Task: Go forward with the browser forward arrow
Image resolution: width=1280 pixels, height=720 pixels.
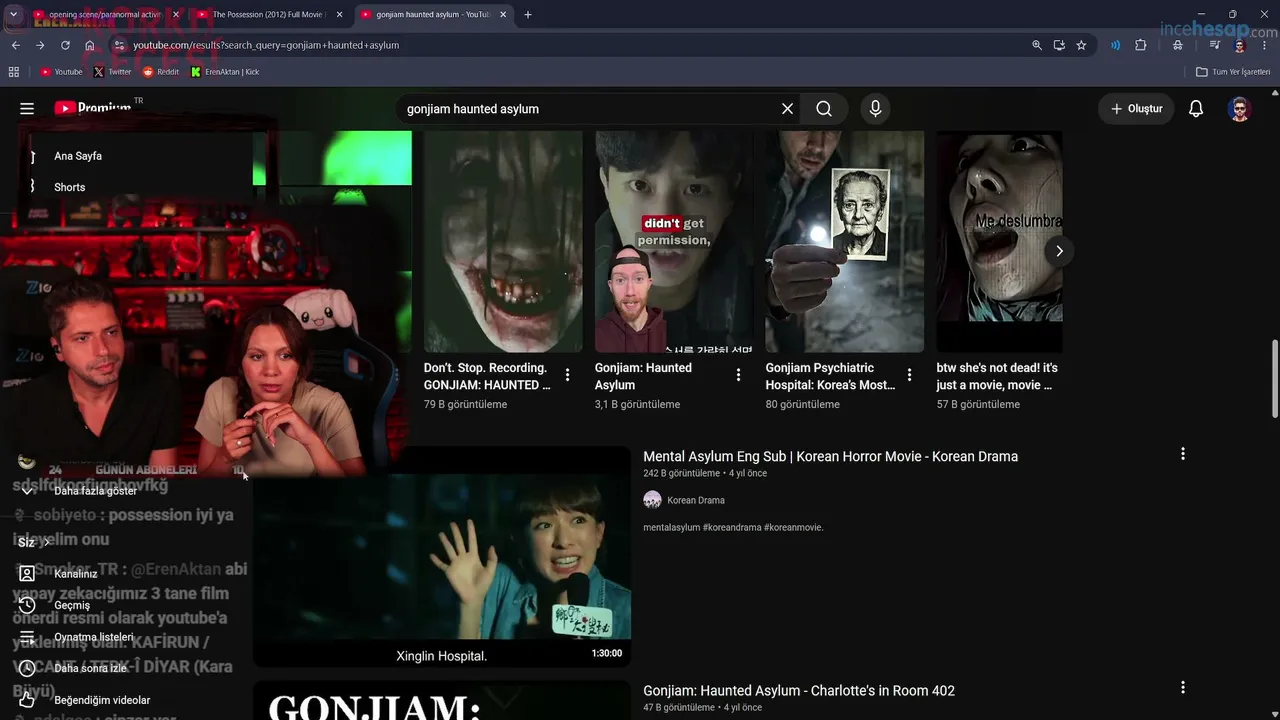Action: [x=40, y=45]
